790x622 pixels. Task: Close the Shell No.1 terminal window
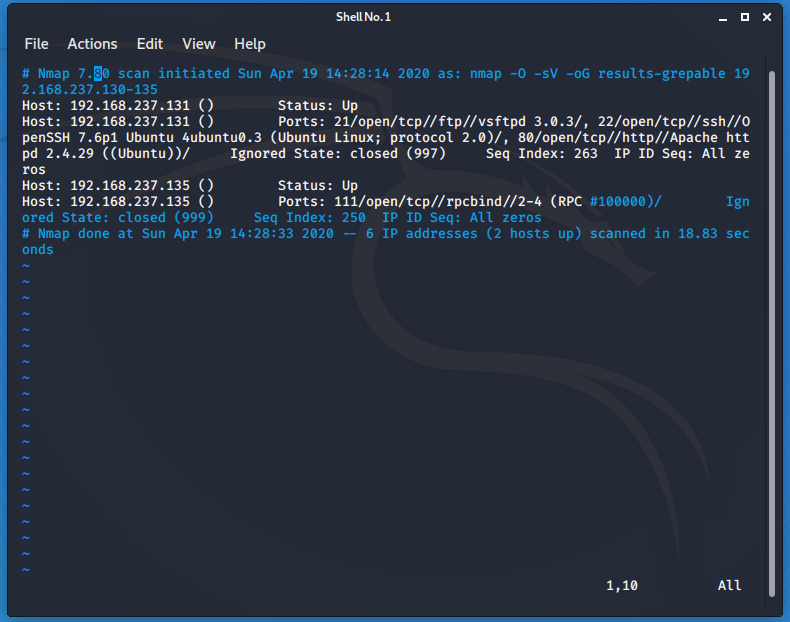click(767, 17)
